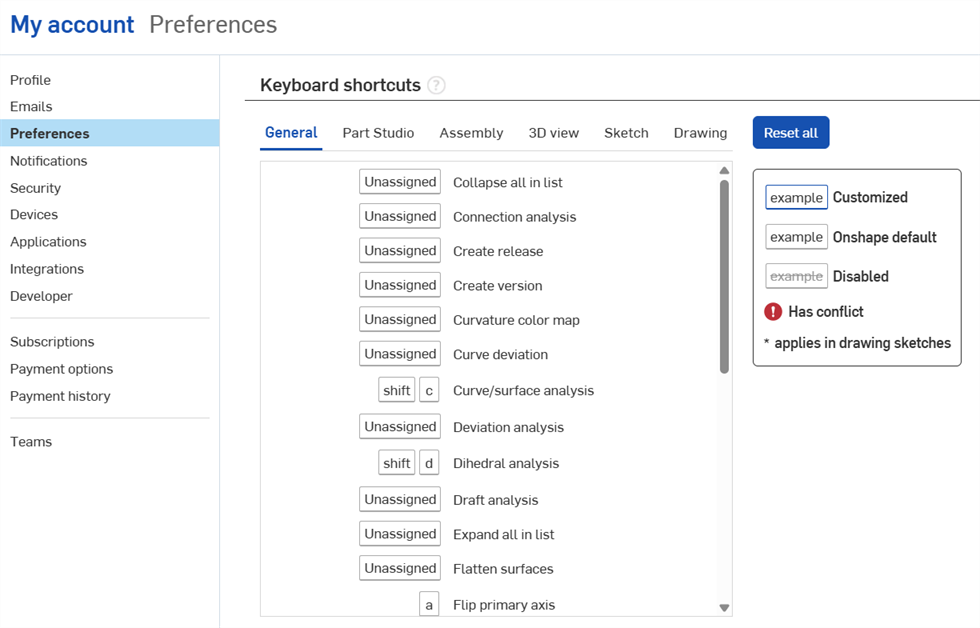Open the Security section
This screenshot has width=980, height=628.
[35, 187]
